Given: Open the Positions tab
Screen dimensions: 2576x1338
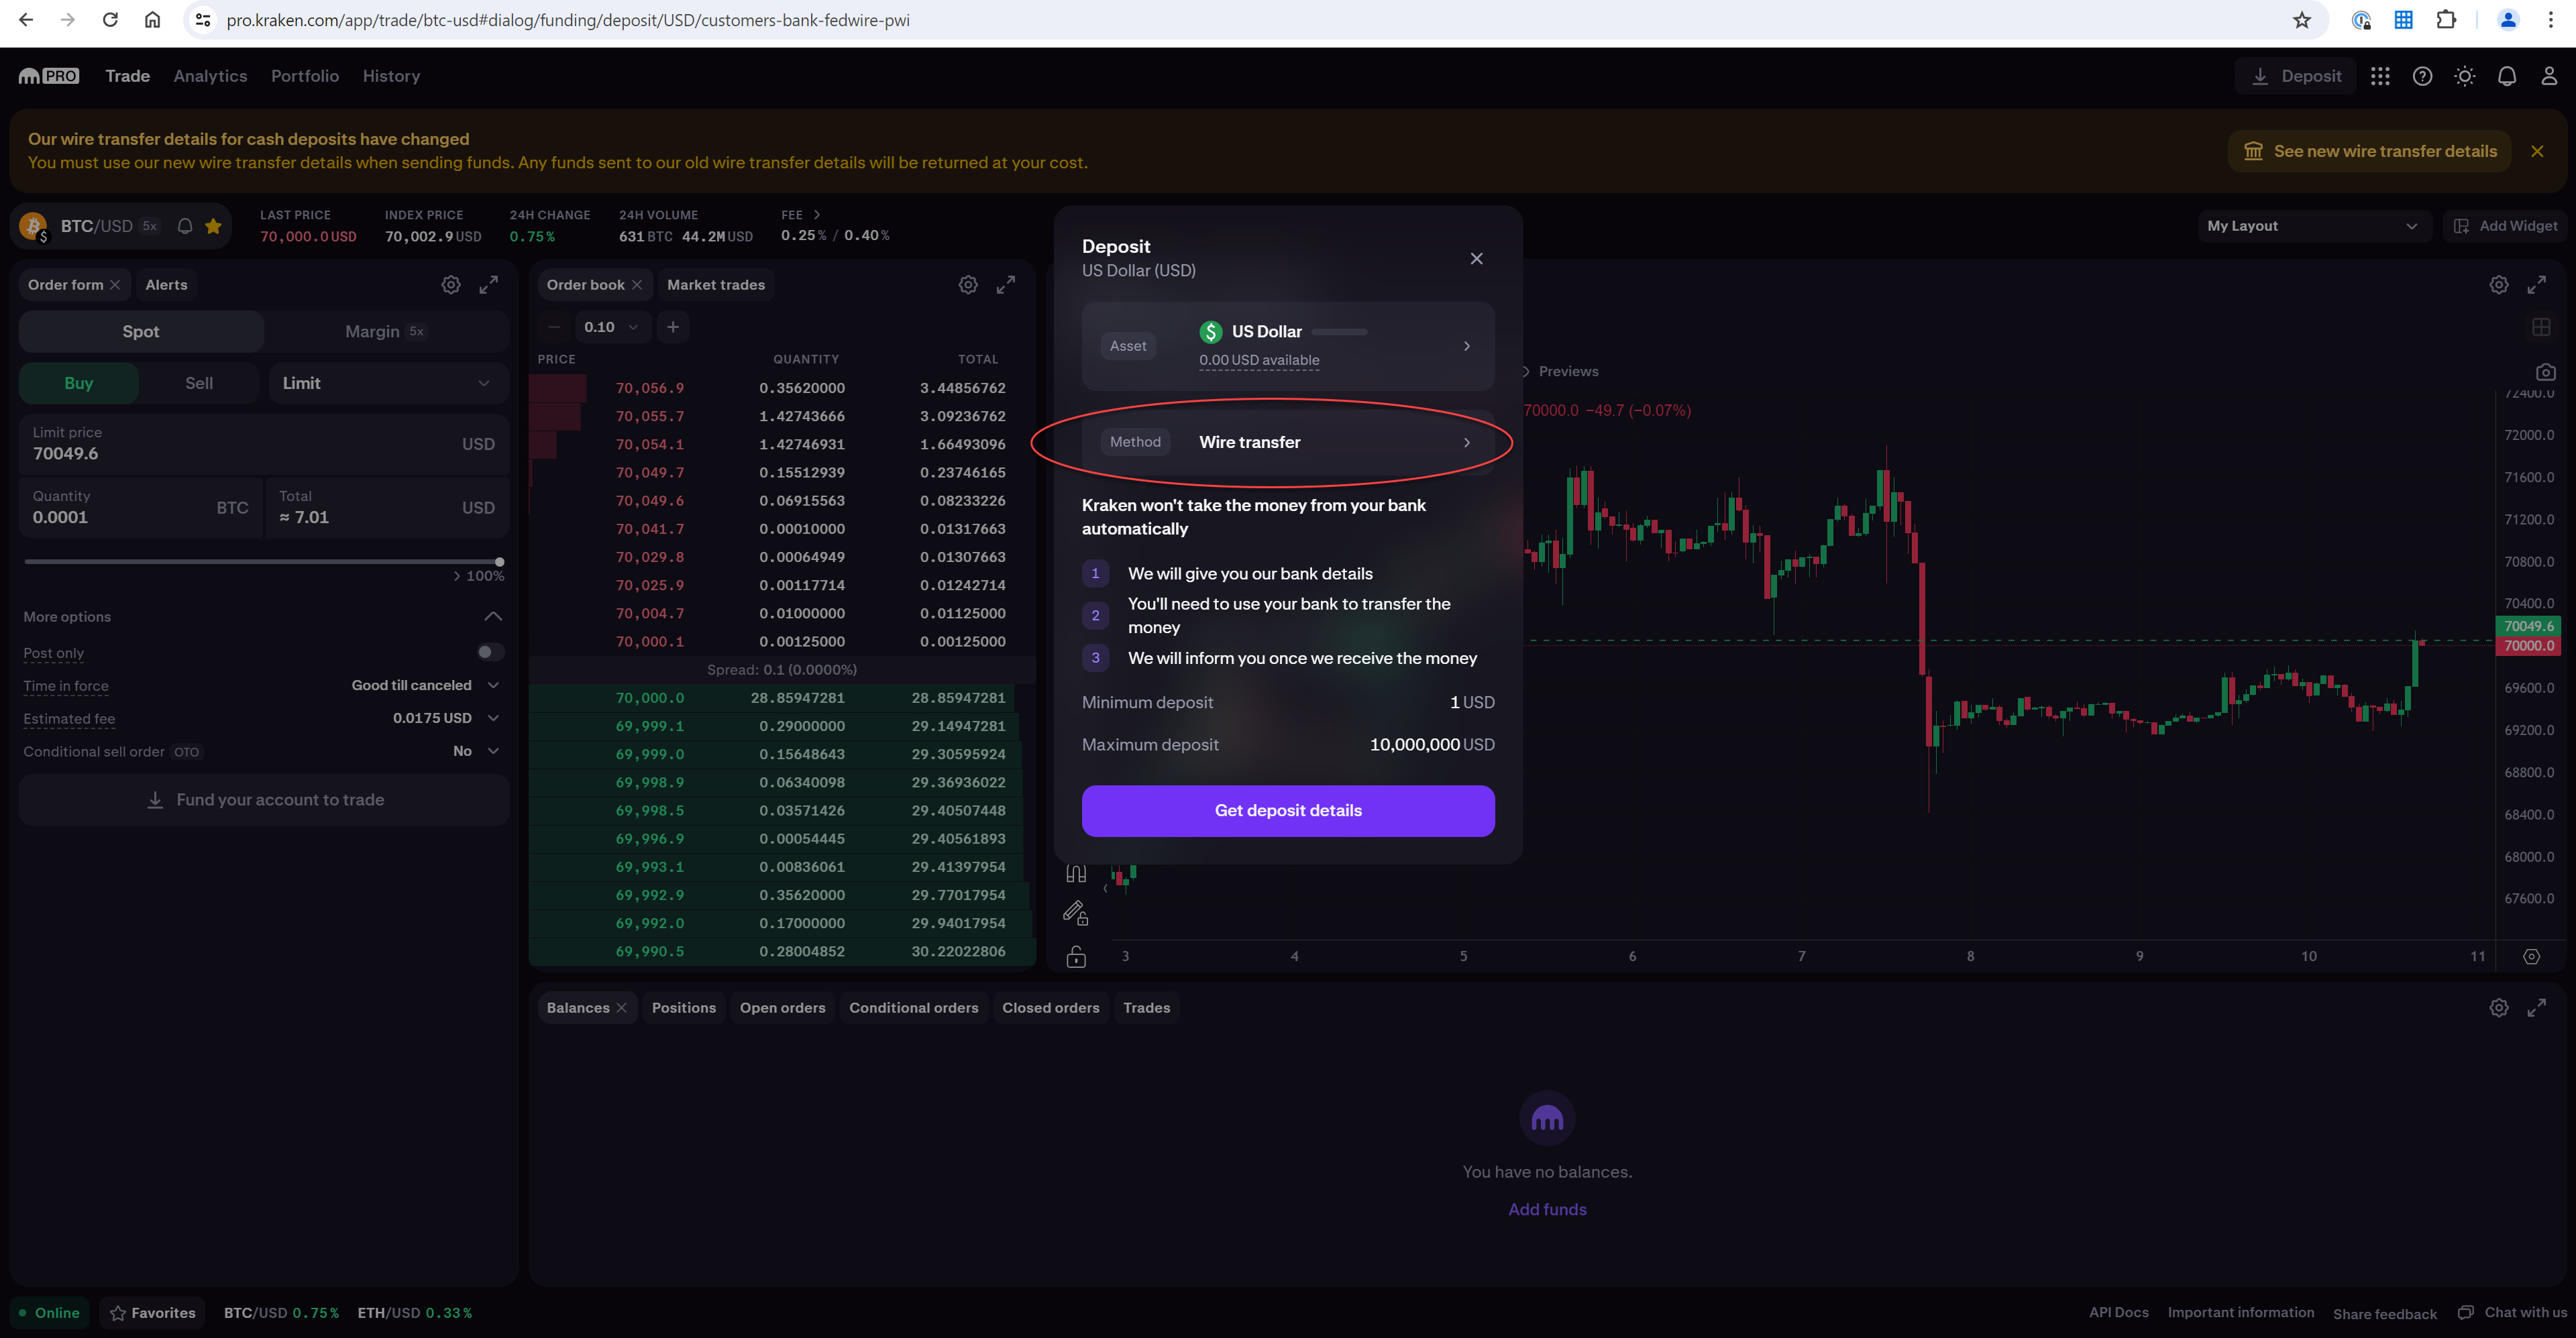Looking at the screenshot, I should (683, 1007).
